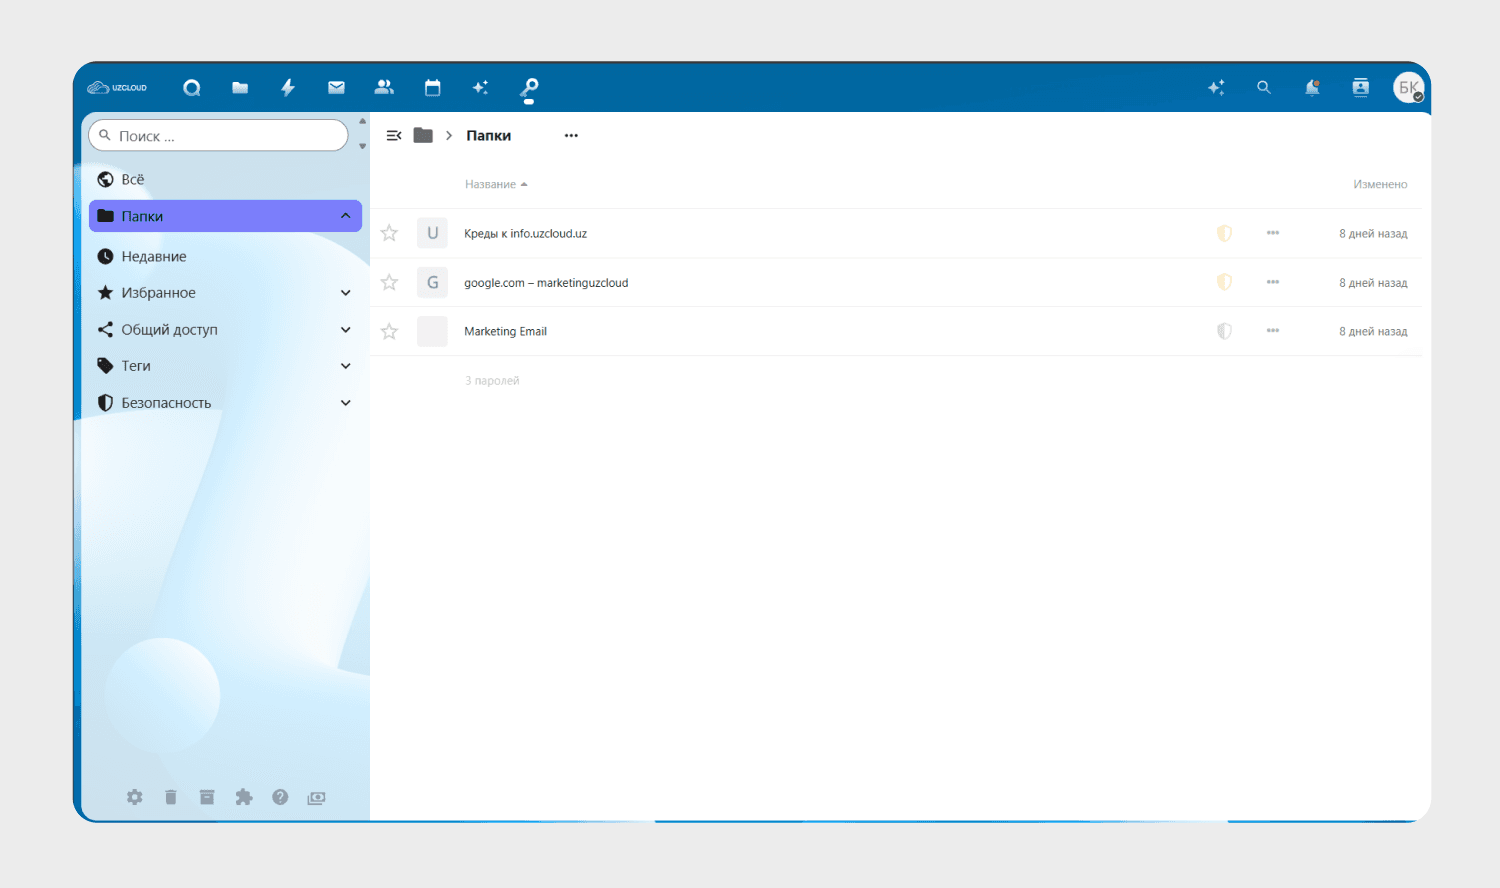1500x888 pixels.
Task: Open the Marketing Email entry
Action: point(505,332)
